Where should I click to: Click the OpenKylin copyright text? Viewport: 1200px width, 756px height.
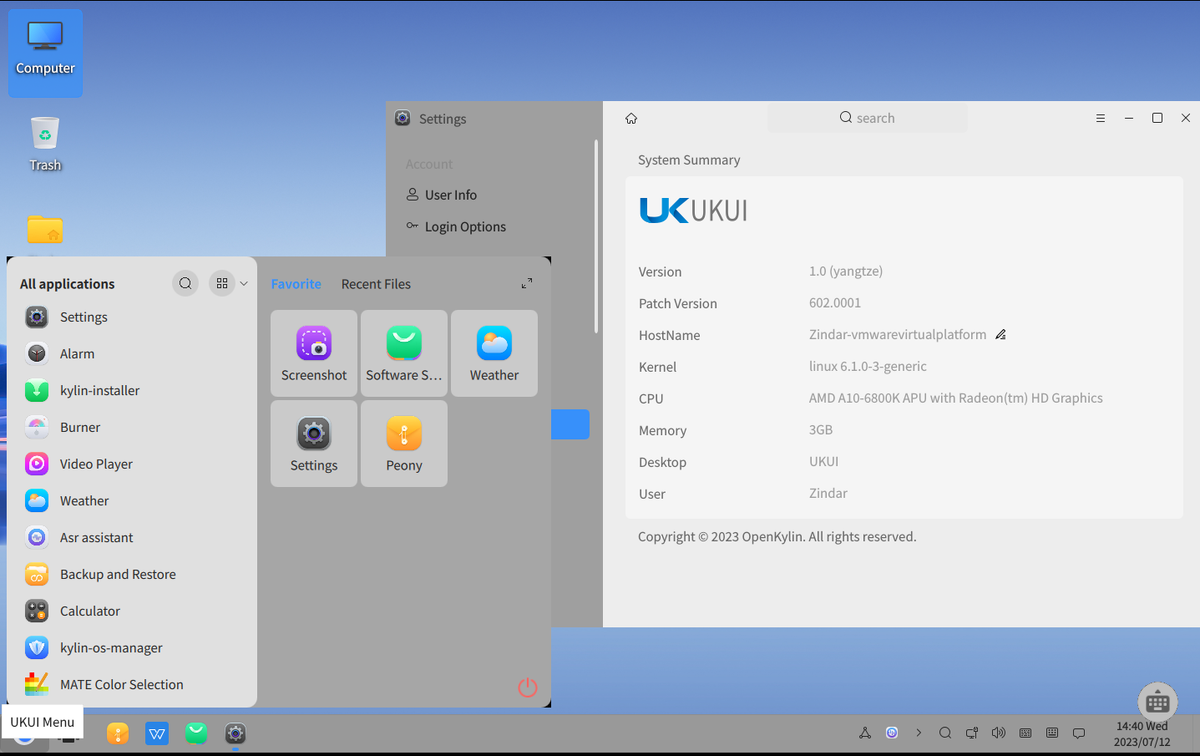pyautogui.click(x=777, y=537)
